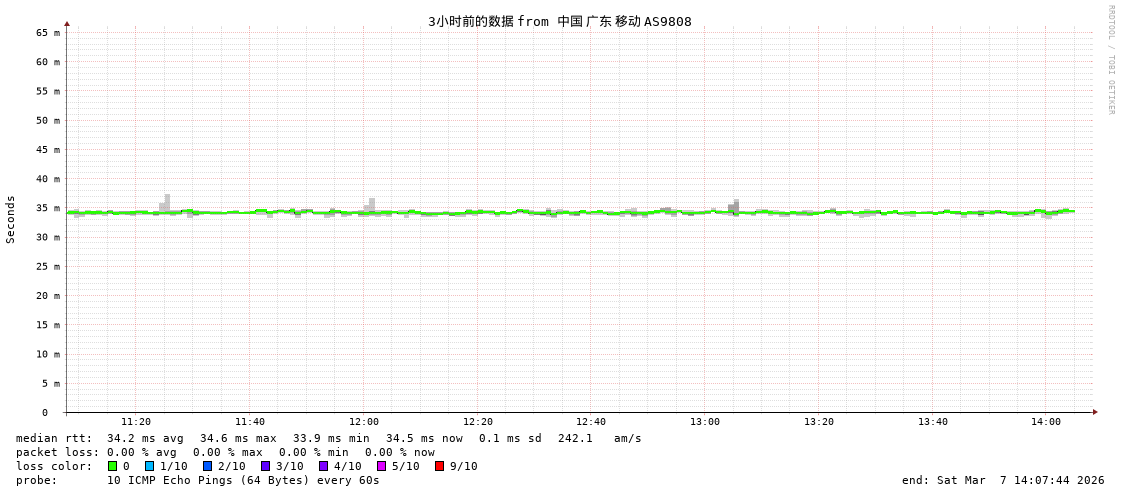Viewport: 1121px width, 494px height.
Task: Click the 34.2 ms avg median value
Action: [145, 438]
